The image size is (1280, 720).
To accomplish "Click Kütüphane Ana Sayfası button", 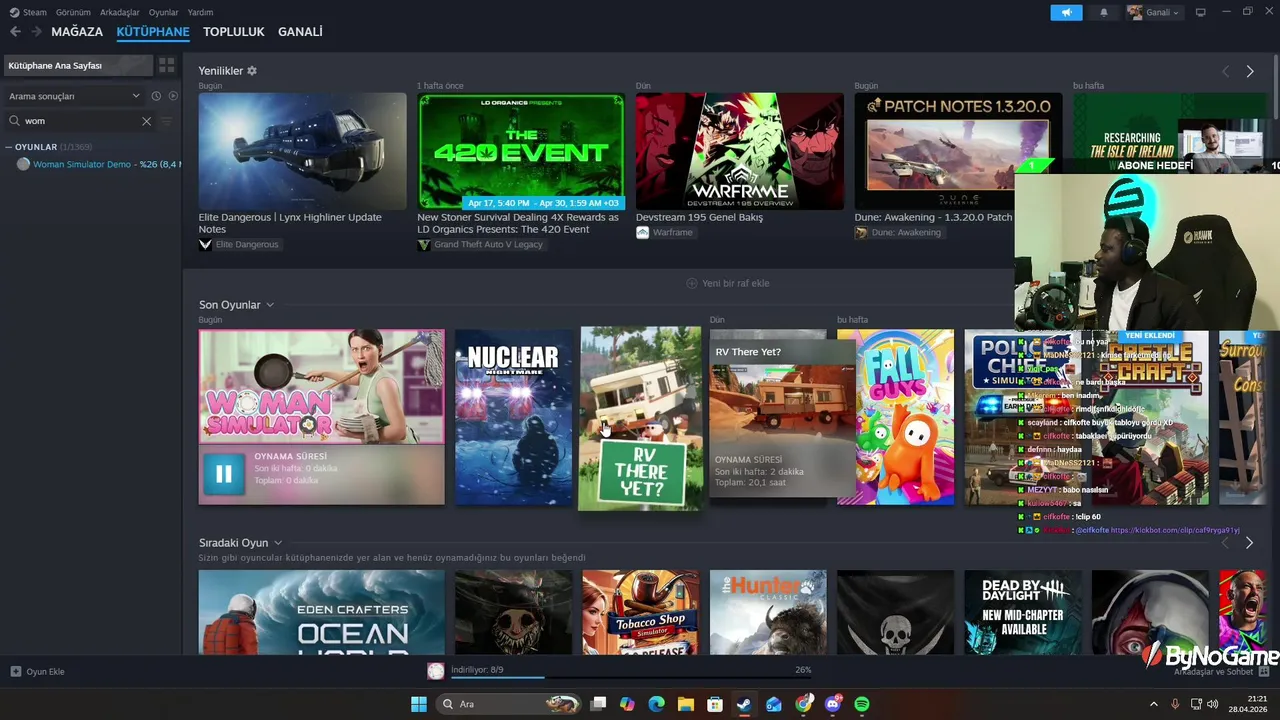I will click(78, 65).
